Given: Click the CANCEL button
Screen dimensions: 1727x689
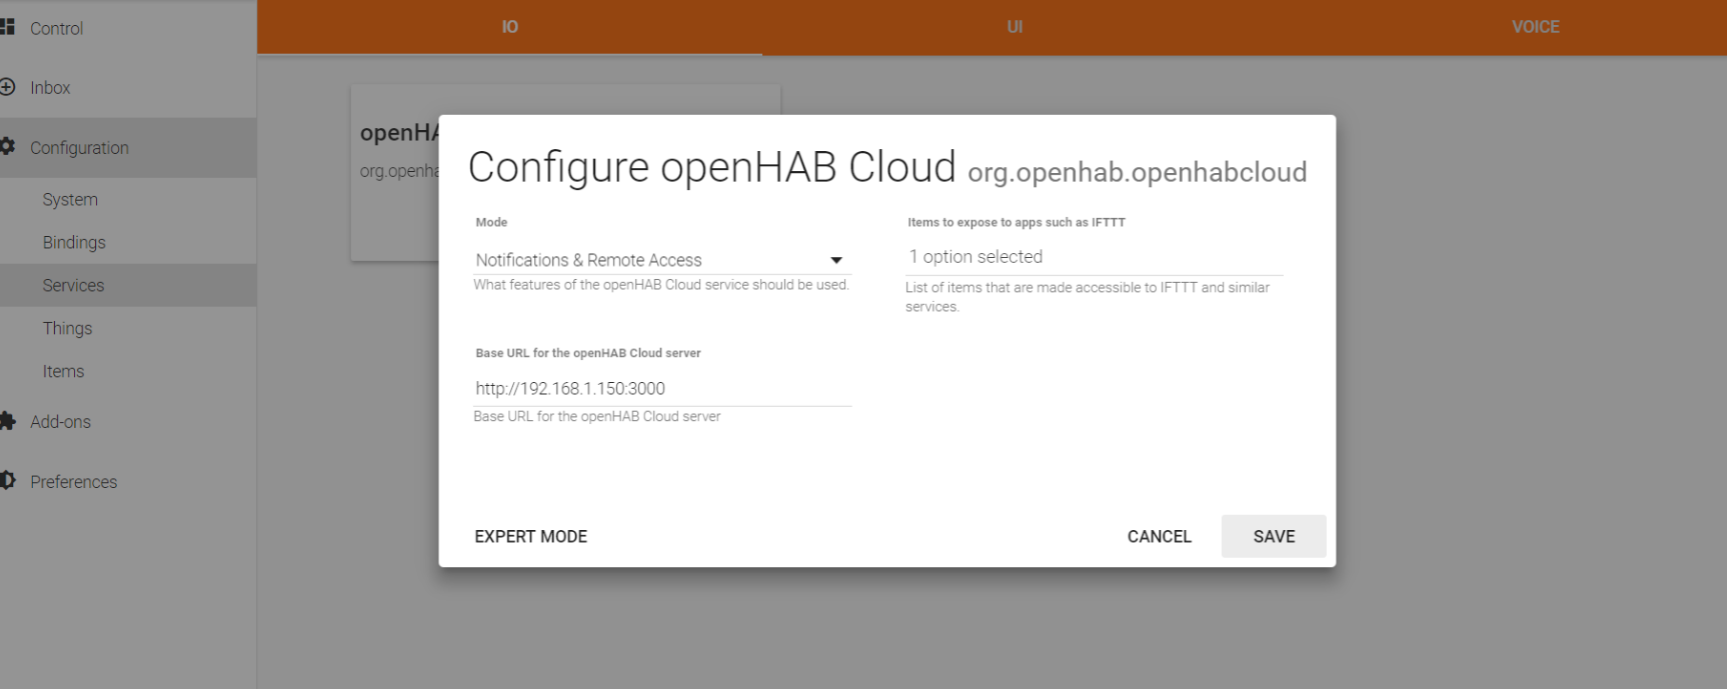Looking at the screenshot, I should [1159, 537].
